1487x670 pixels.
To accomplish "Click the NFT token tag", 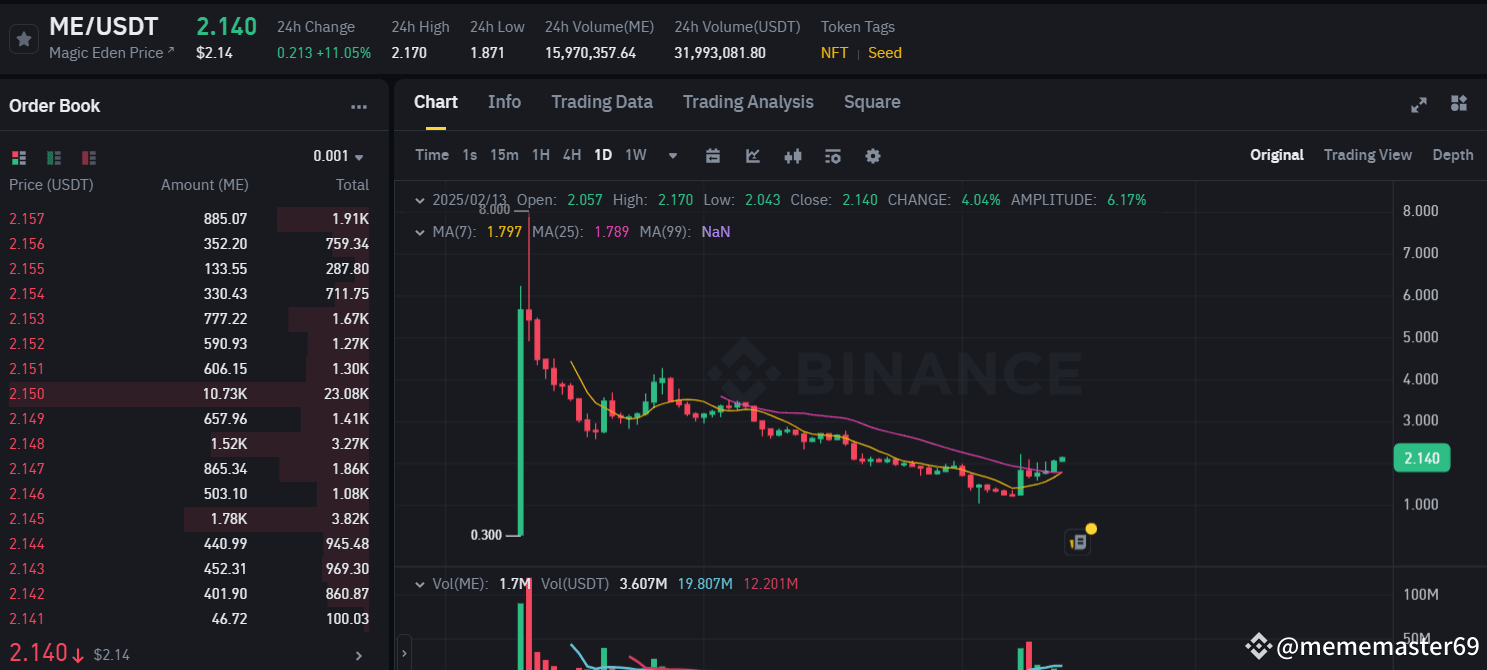I will tap(834, 53).
